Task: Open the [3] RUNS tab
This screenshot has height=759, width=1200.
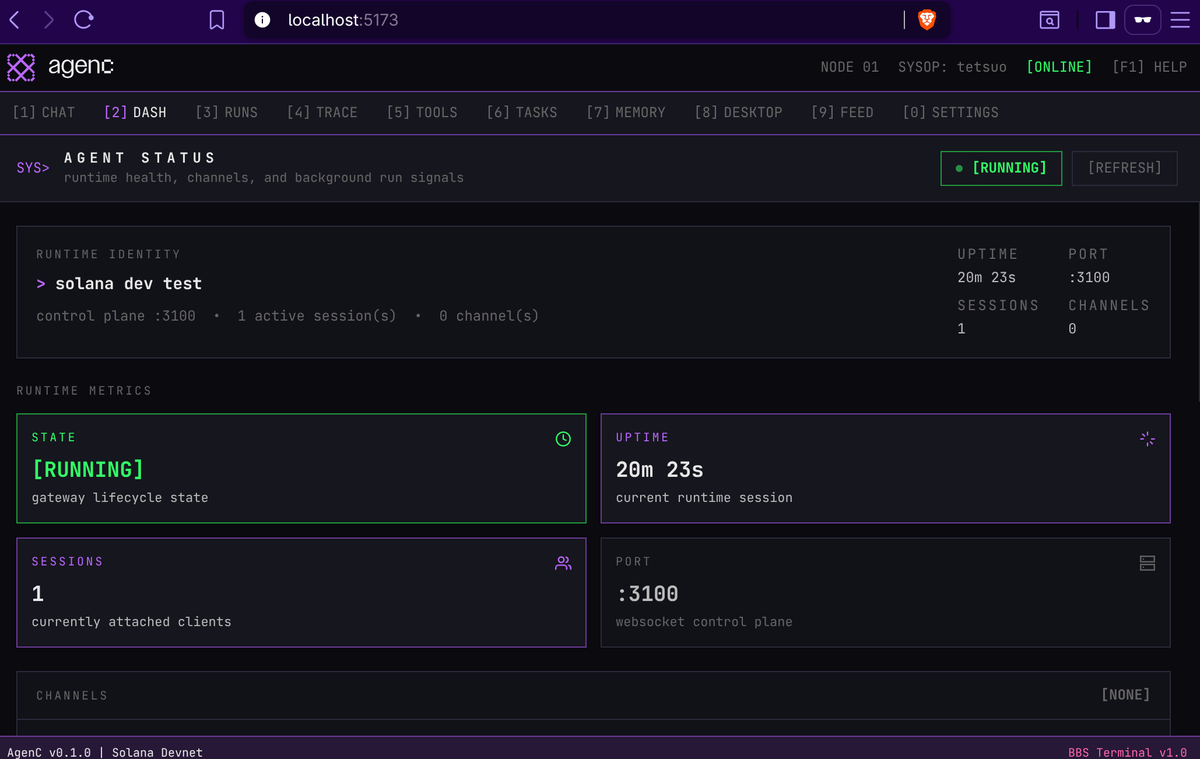Action: (227, 112)
